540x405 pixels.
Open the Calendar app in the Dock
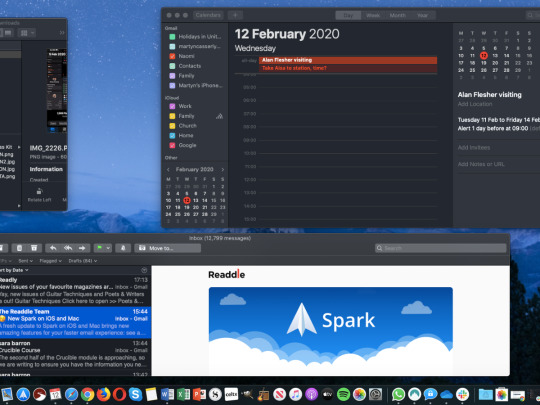[x=55, y=394]
